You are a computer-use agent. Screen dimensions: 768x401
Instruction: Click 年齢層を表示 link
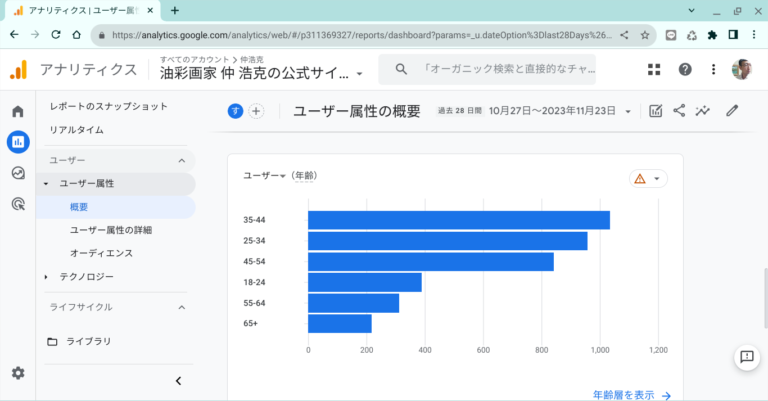[632, 395]
